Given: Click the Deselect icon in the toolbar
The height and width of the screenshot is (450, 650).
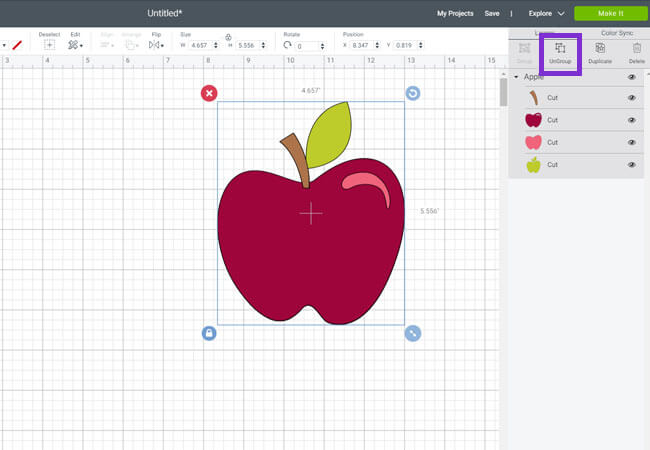Looking at the screenshot, I should pyautogui.click(x=49, y=45).
